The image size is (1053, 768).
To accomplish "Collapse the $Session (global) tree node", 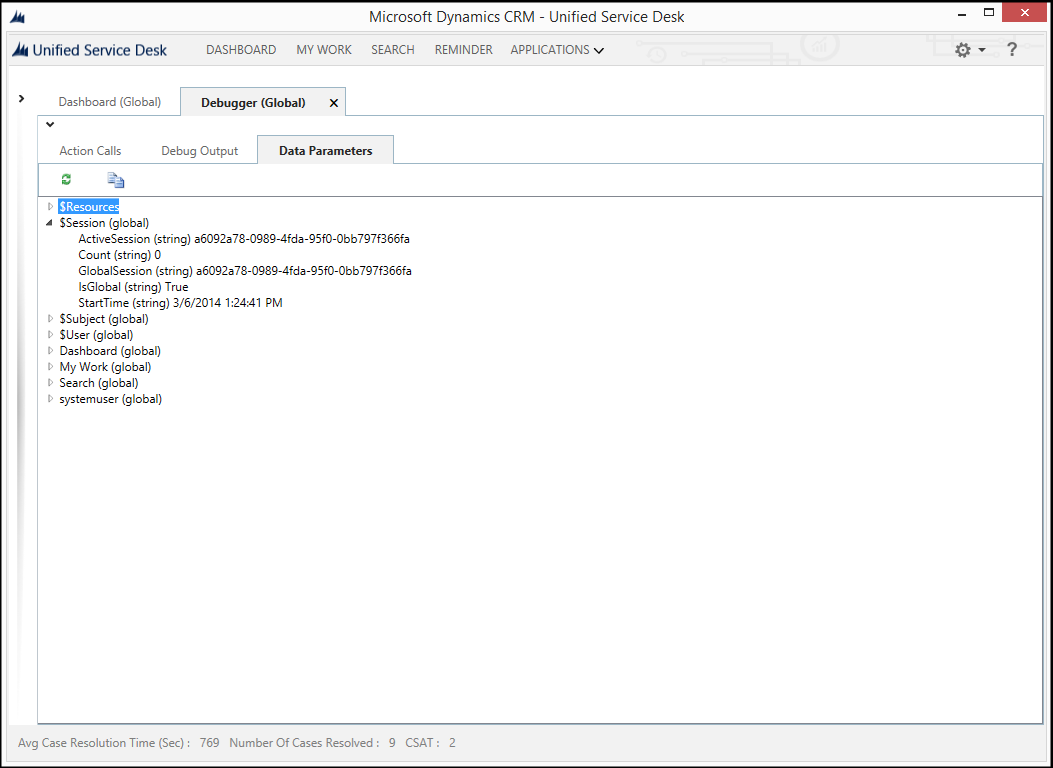I will tap(50, 222).
